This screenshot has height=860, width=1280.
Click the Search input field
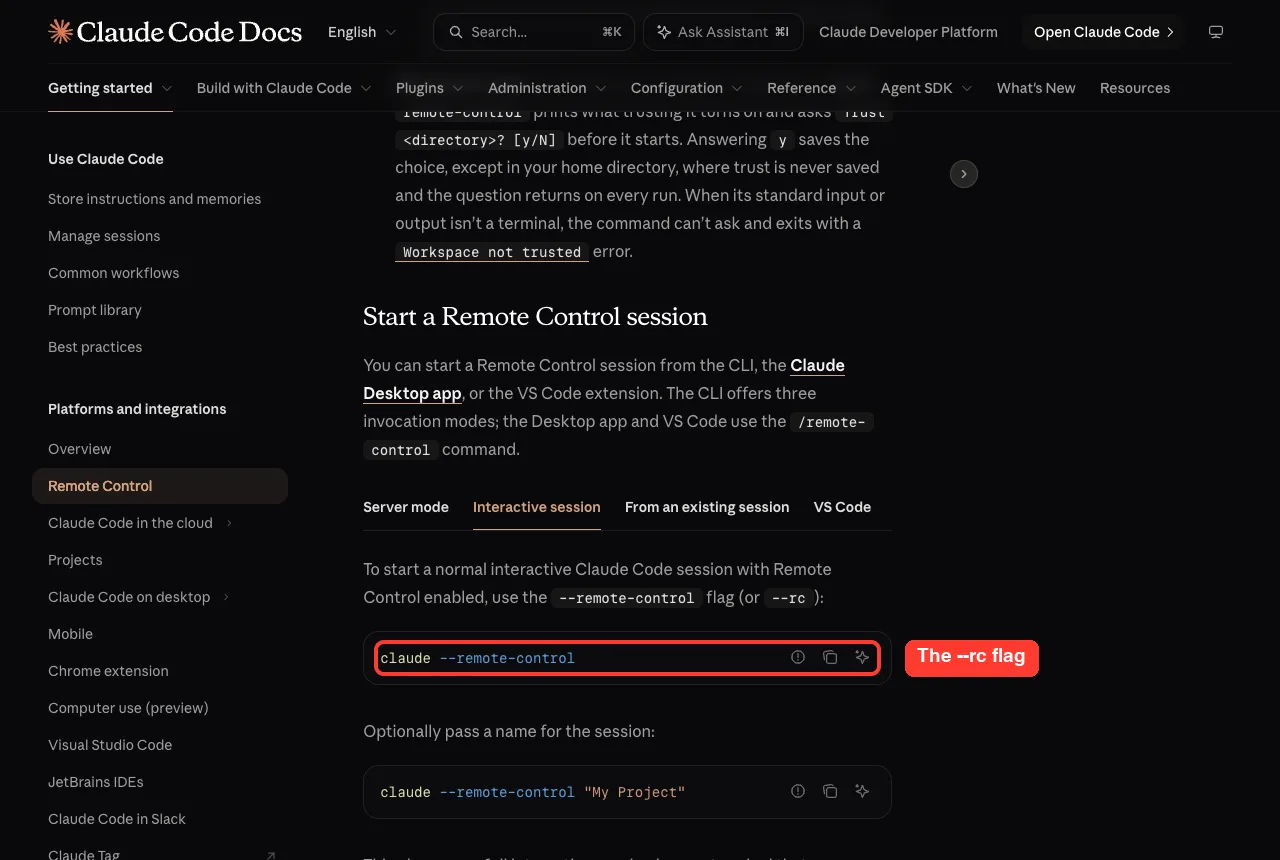point(534,32)
